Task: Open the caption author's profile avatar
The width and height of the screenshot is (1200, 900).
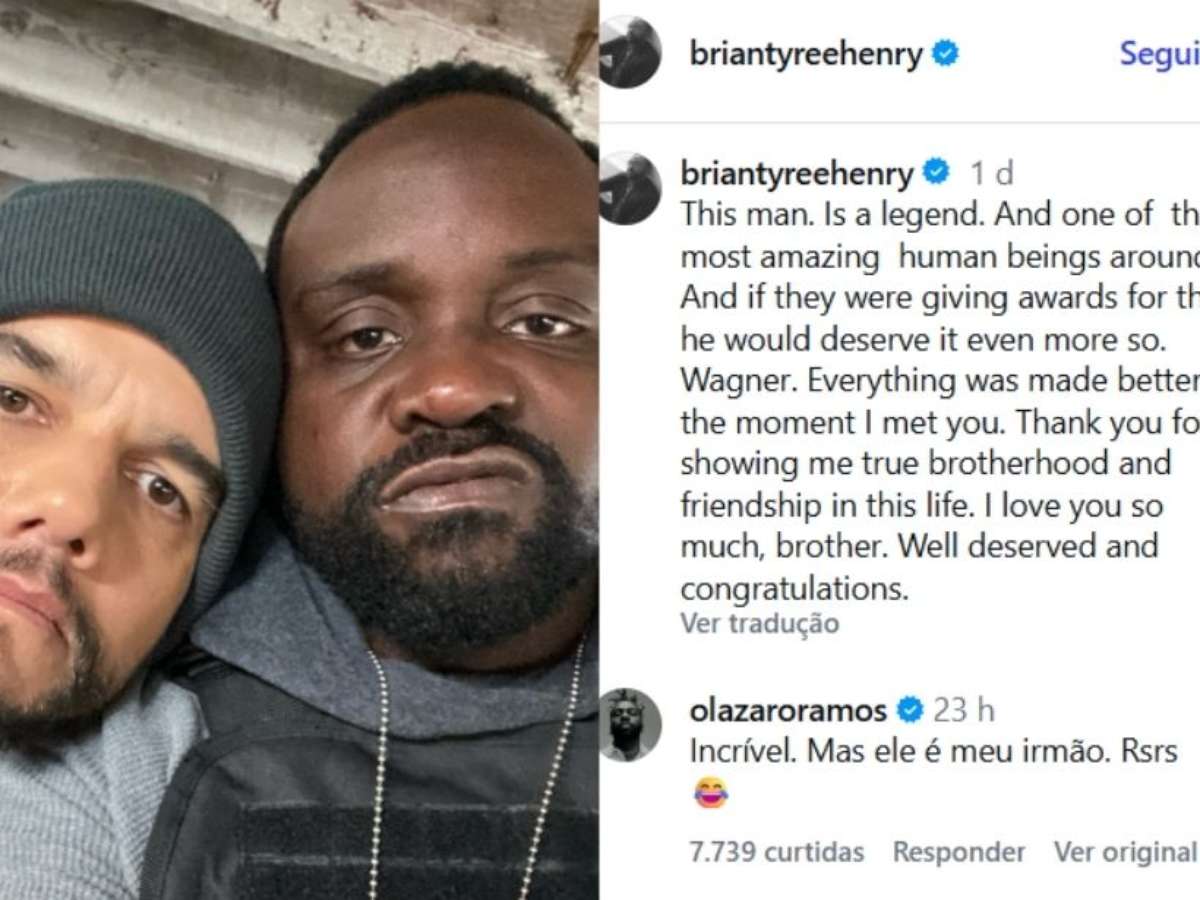Action: [630, 187]
